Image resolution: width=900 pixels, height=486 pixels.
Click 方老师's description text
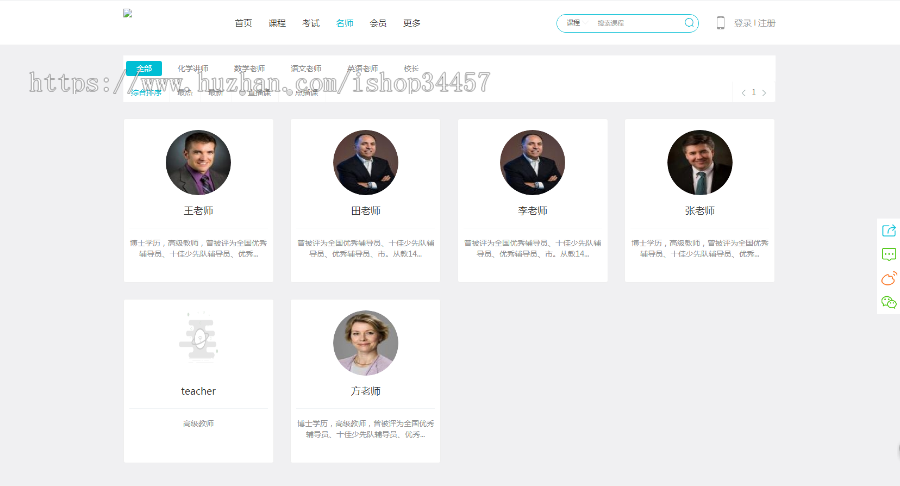coord(366,429)
